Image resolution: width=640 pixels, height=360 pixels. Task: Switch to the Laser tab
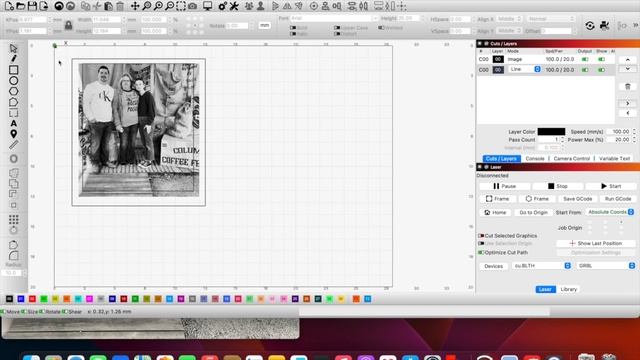(x=545, y=289)
